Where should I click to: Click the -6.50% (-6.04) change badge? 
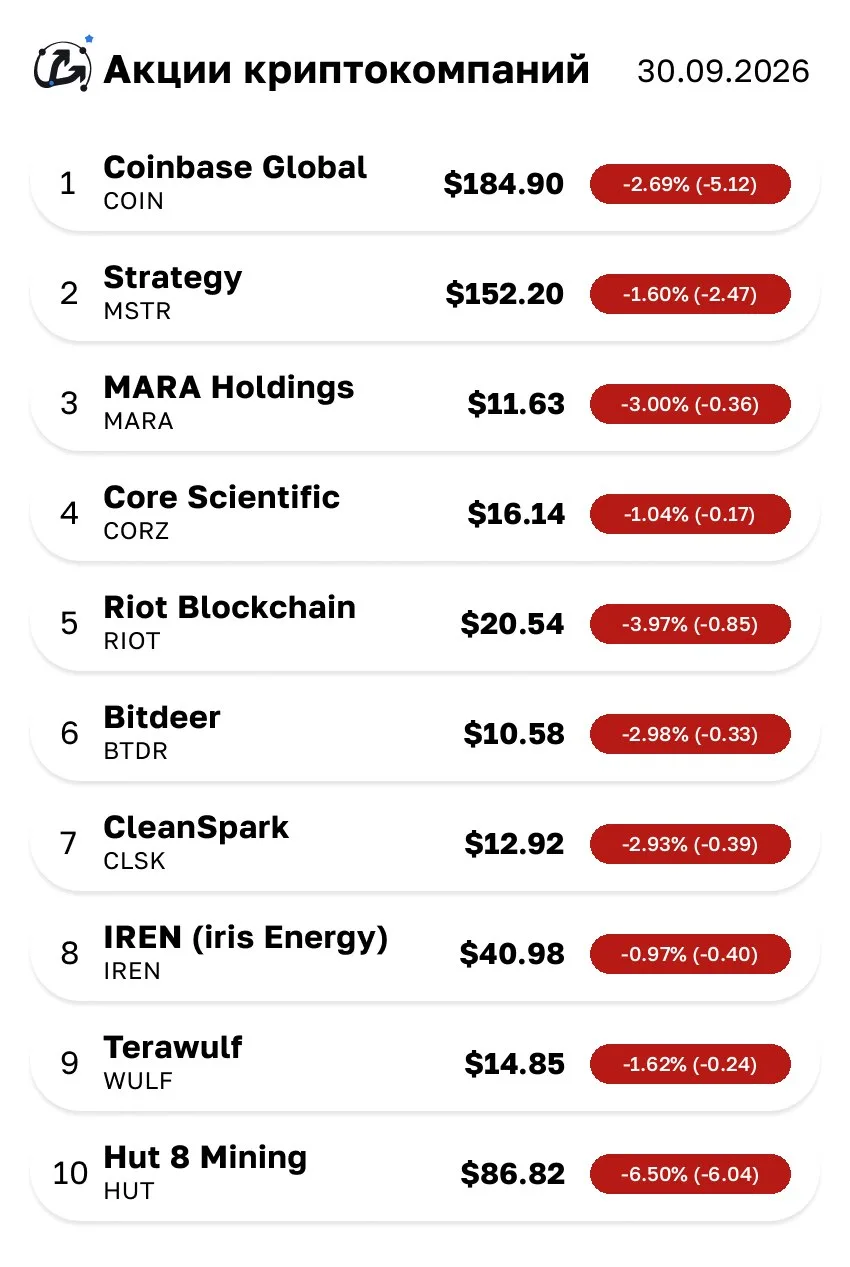(690, 1174)
